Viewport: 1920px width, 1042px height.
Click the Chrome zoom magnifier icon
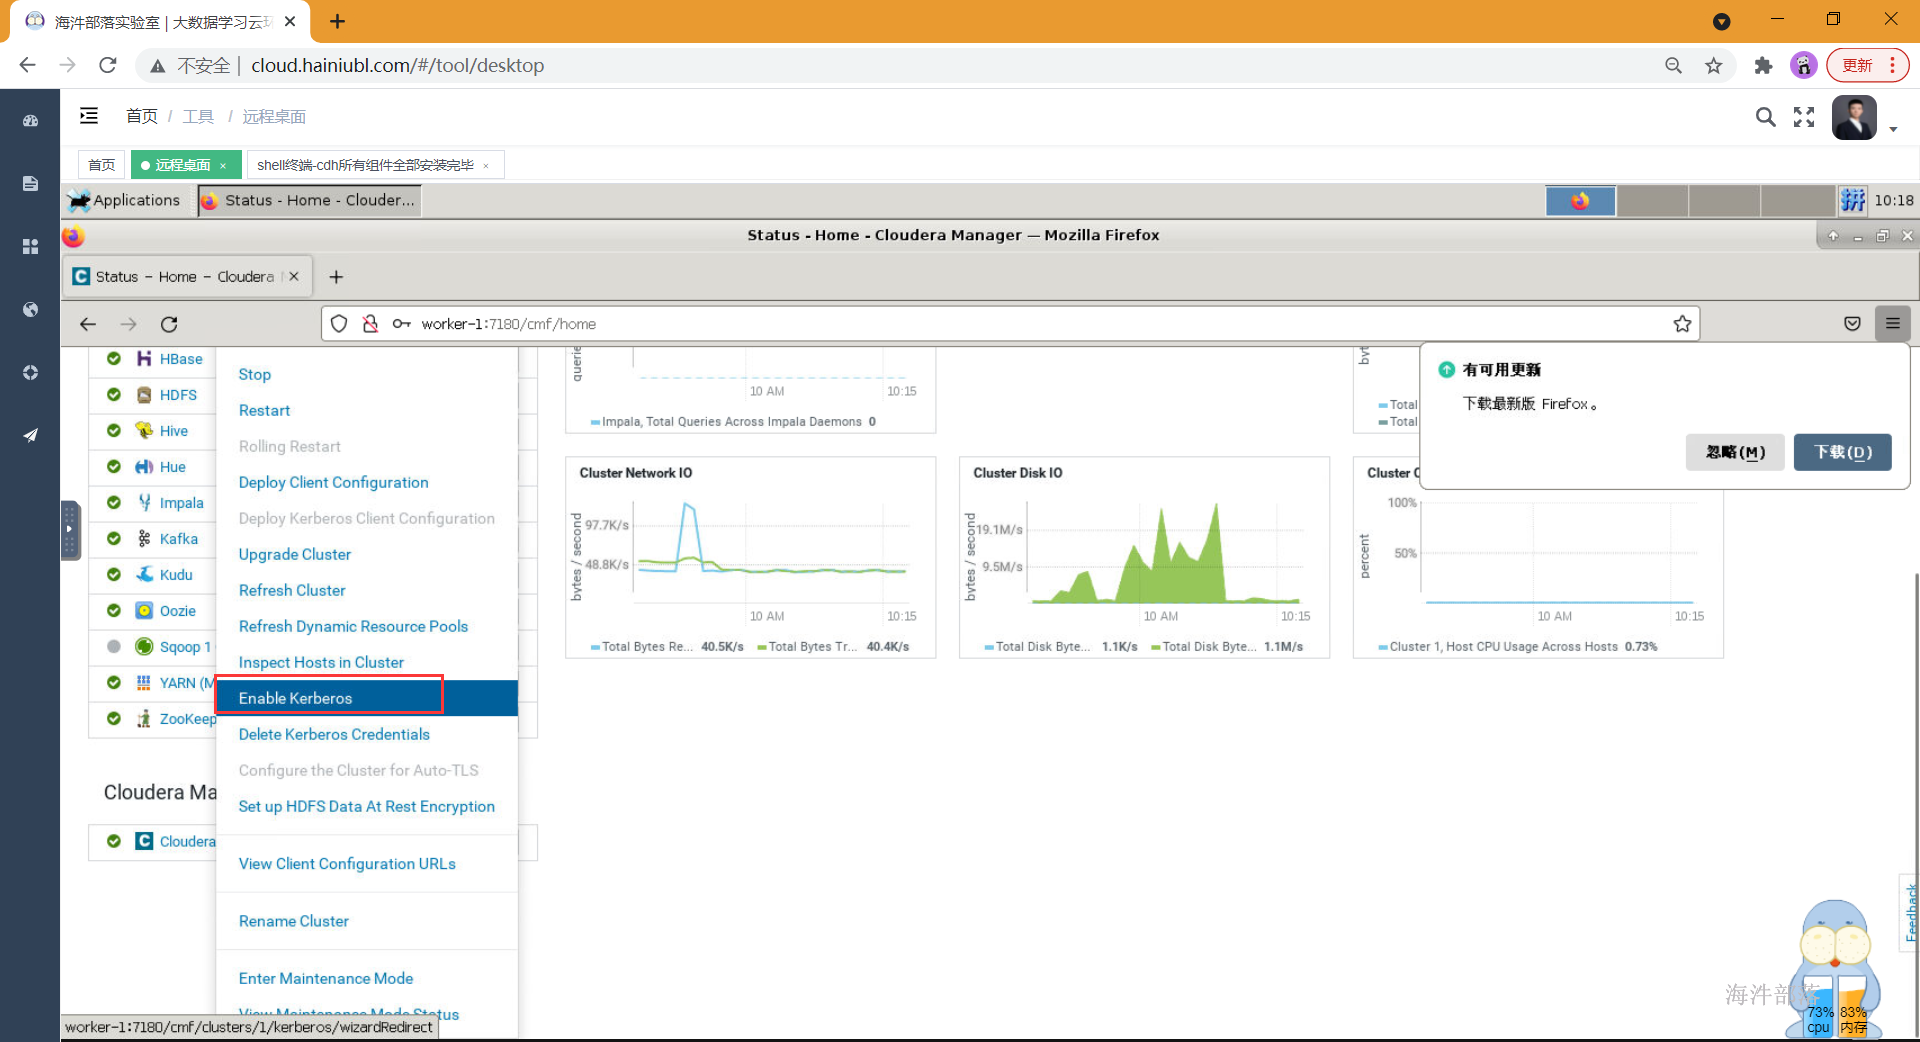click(1673, 65)
